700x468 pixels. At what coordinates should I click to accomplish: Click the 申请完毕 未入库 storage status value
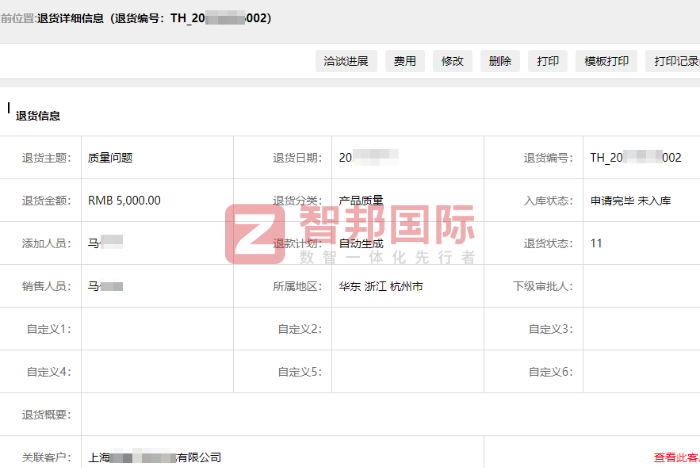[630, 200]
